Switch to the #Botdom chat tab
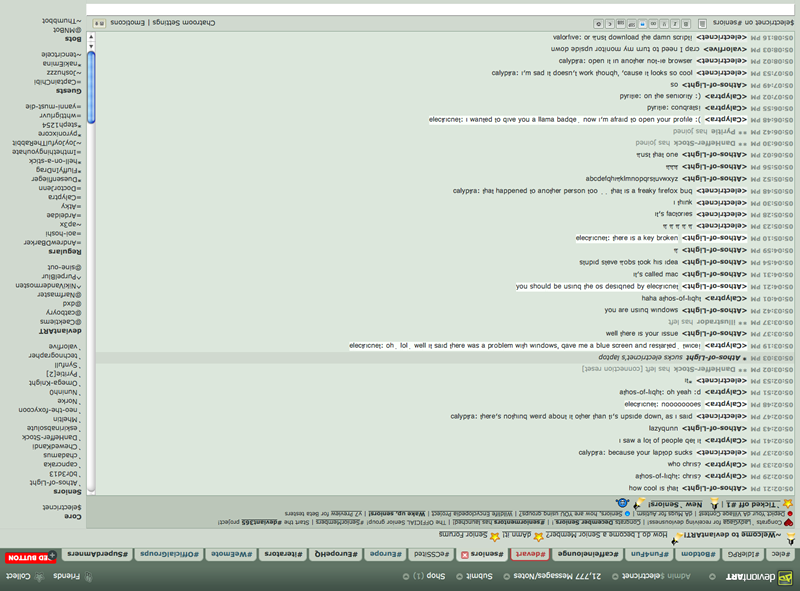 pyautogui.click(x=698, y=554)
